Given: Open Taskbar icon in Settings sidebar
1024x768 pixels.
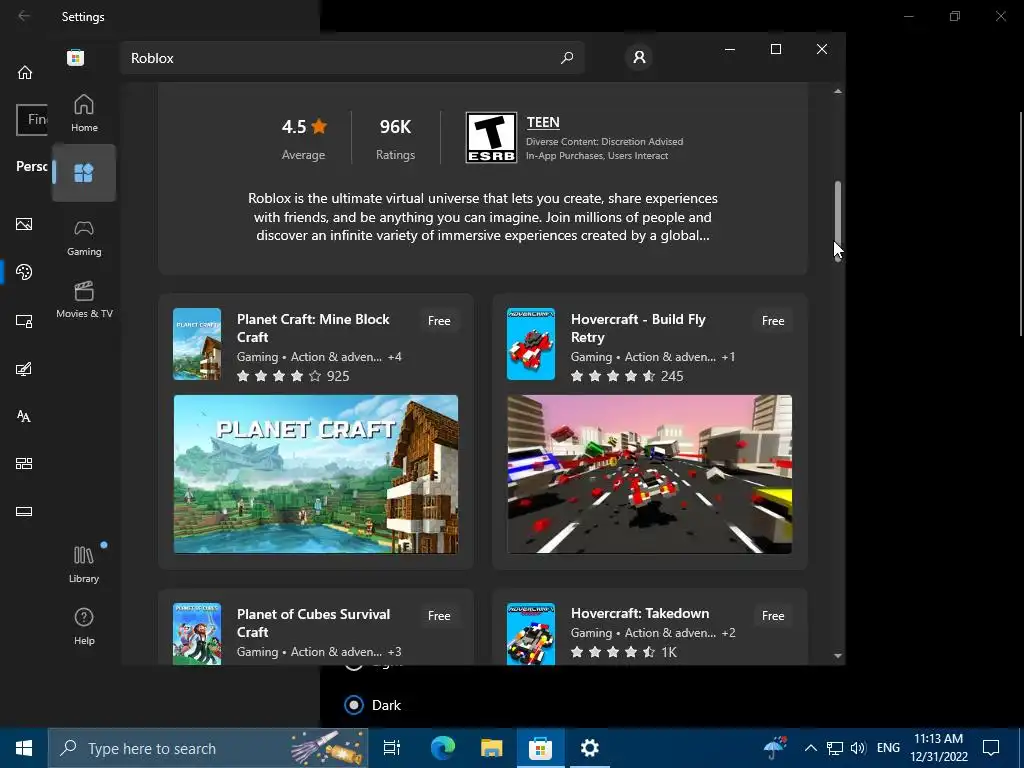Looking at the screenshot, I should pos(24,511).
